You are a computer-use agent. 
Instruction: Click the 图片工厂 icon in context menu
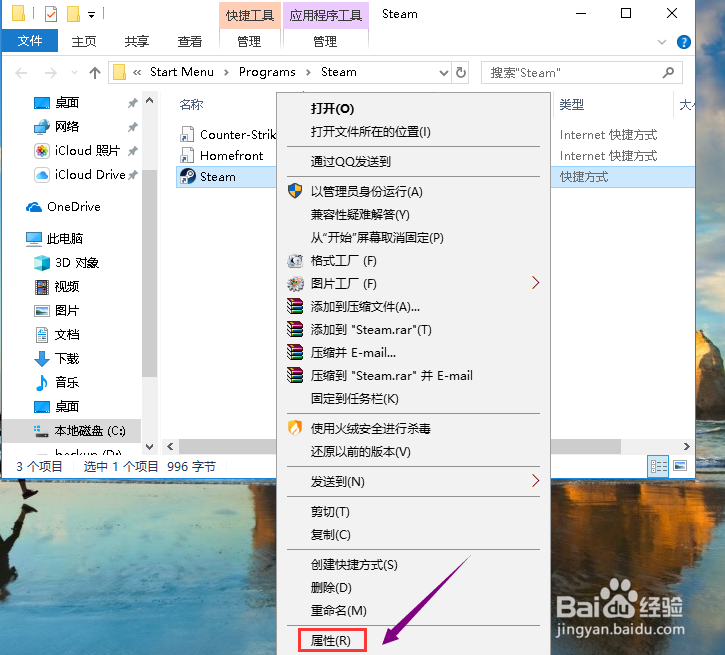coord(295,283)
